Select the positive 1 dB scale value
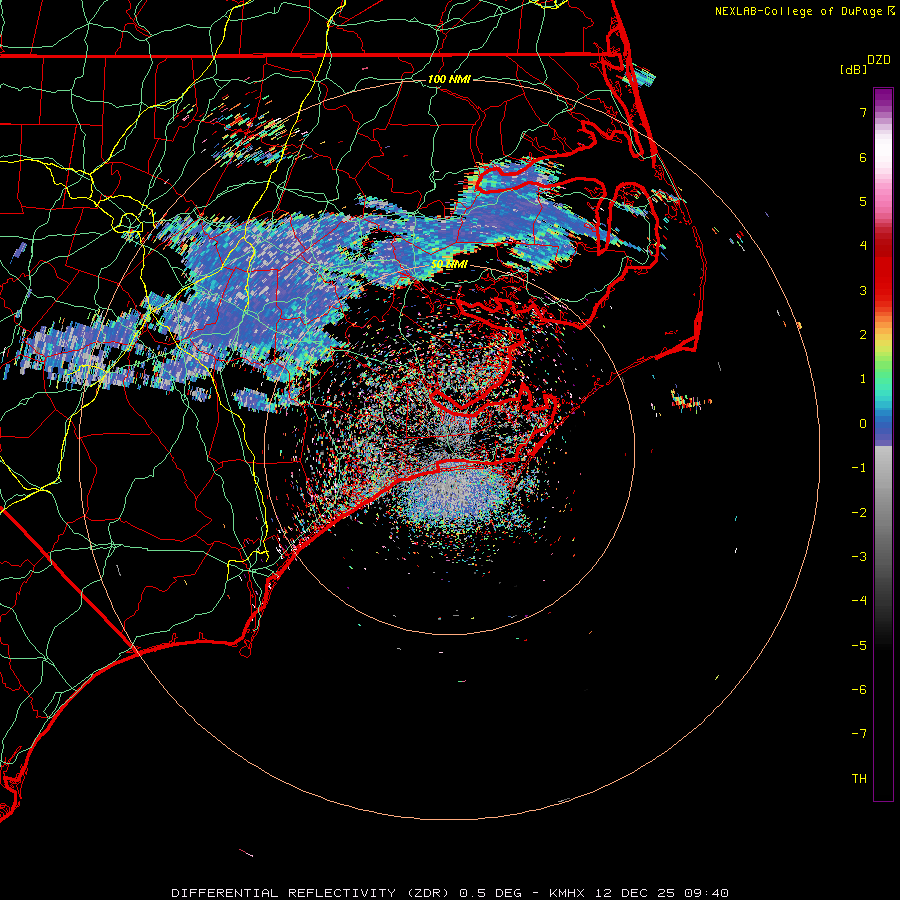Screen dimensions: 900x900 (x=863, y=379)
